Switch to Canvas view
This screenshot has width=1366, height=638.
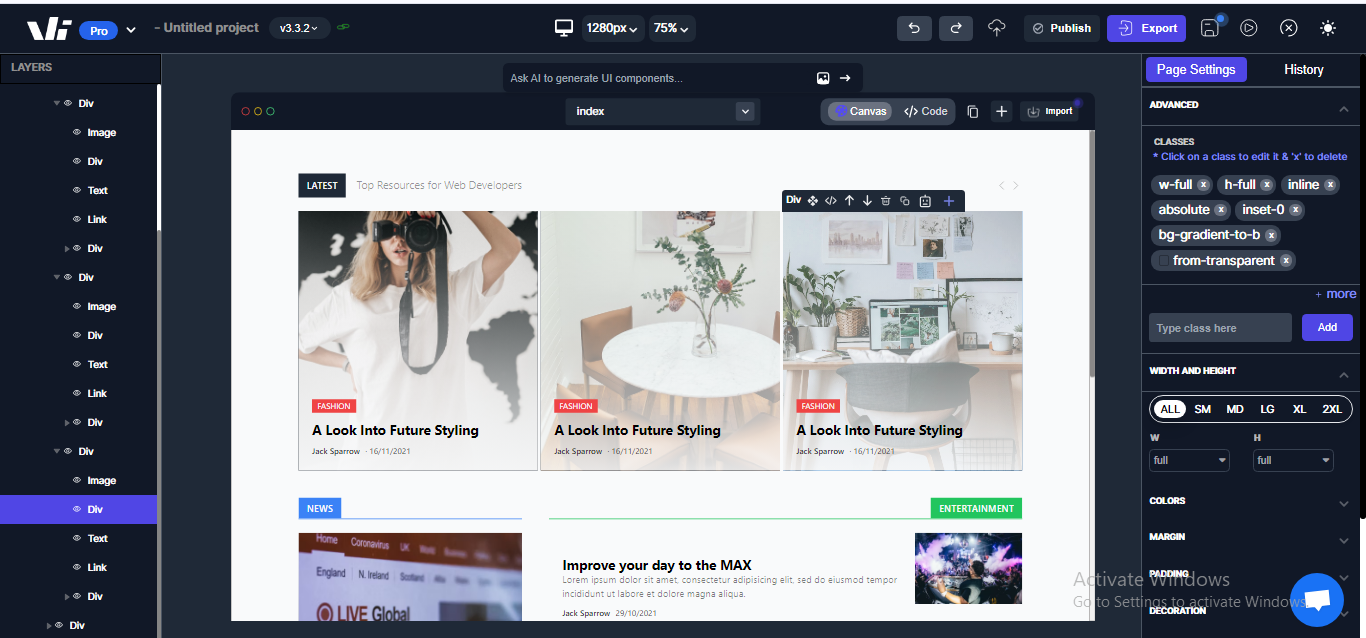point(861,111)
